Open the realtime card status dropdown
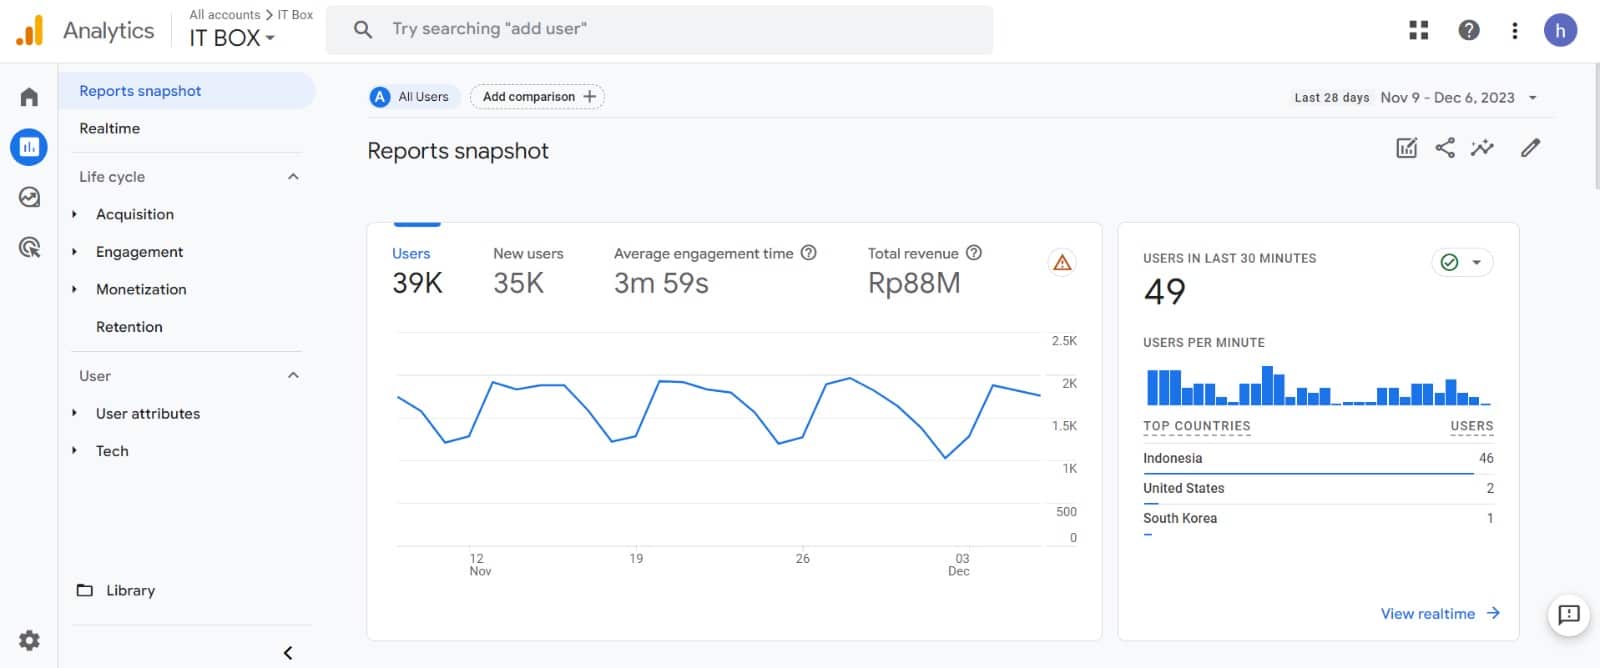The width and height of the screenshot is (1600, 668). coord(1462,262)
